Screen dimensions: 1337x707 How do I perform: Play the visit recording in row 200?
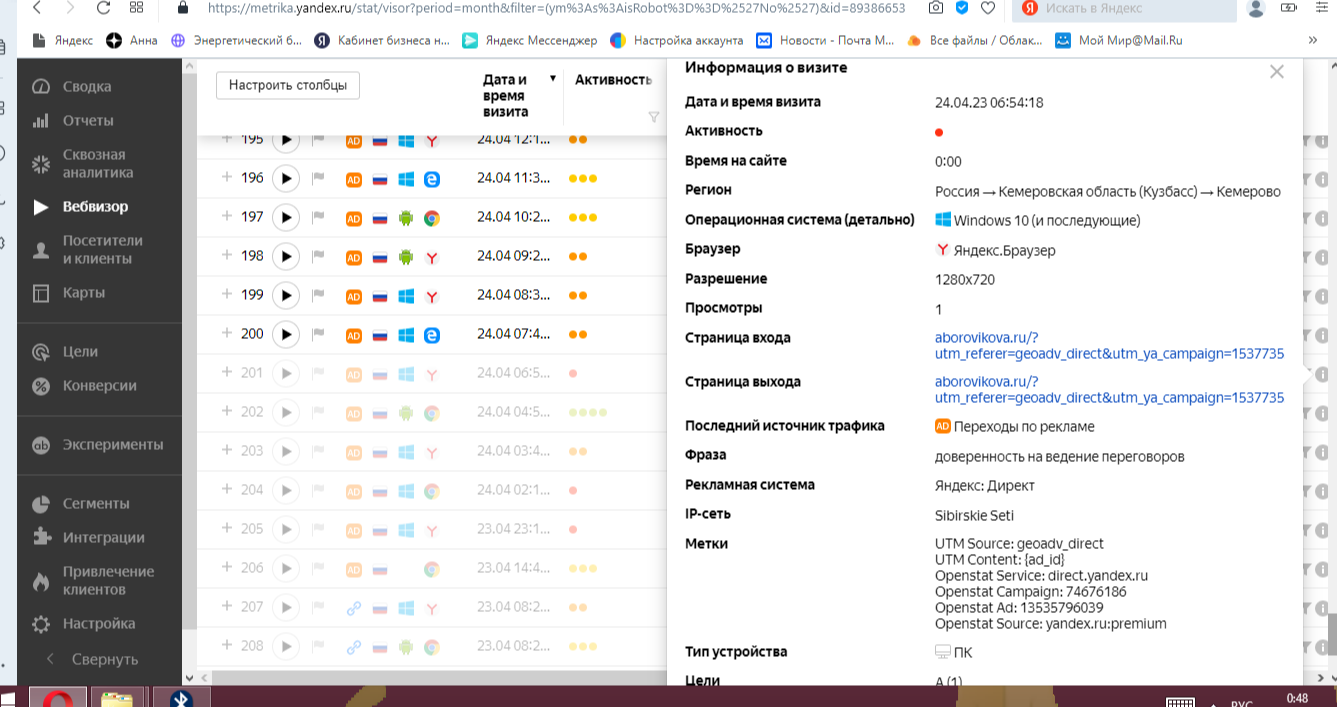(x=286, y=334)
